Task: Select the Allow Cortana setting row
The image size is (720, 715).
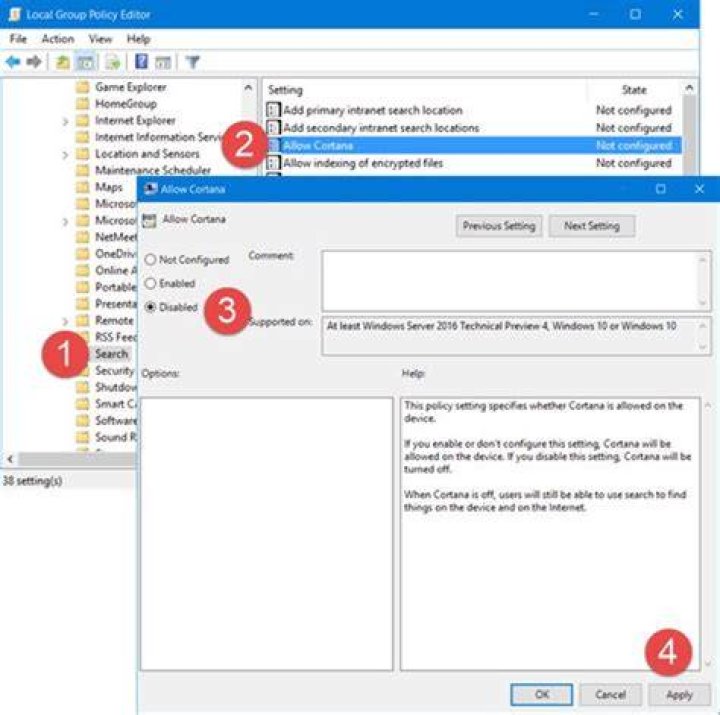Action: pyautogui.click(x=473, y=146)
